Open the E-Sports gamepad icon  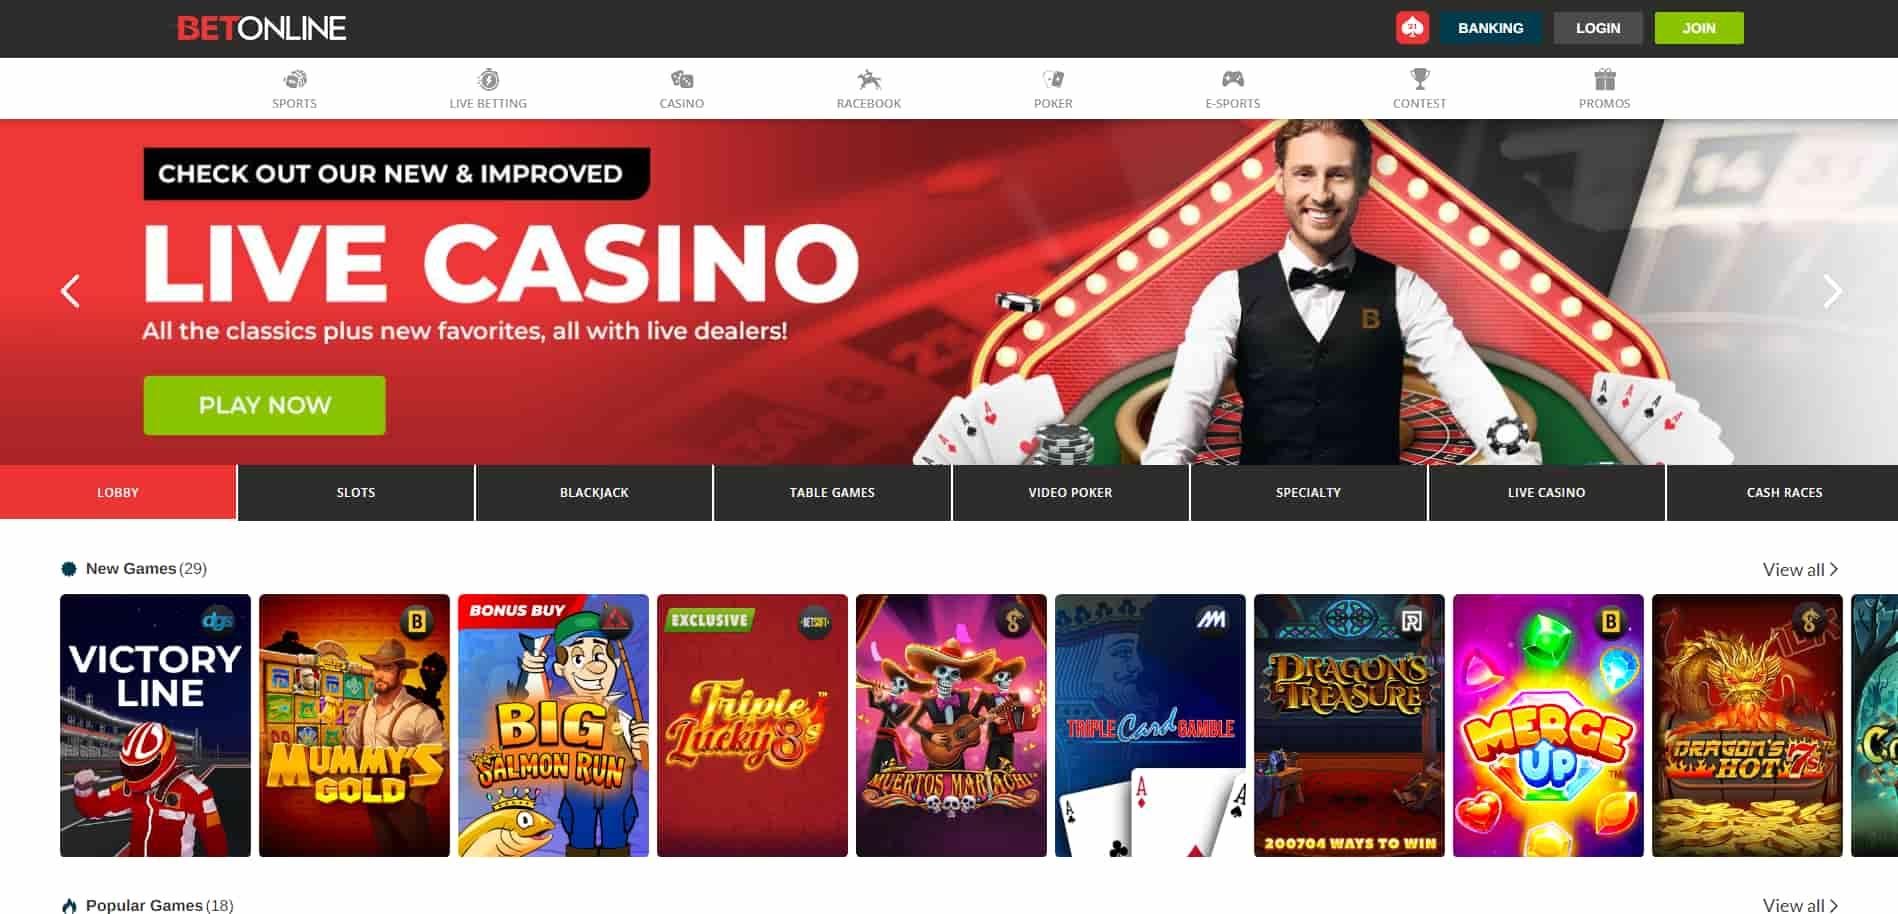tap(1233, 79)
